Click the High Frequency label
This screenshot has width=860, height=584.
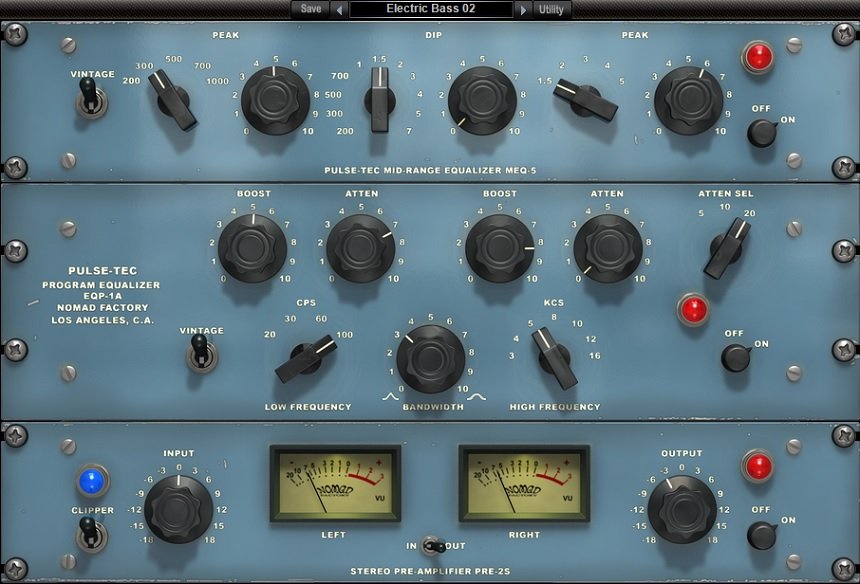pos(555,407)
